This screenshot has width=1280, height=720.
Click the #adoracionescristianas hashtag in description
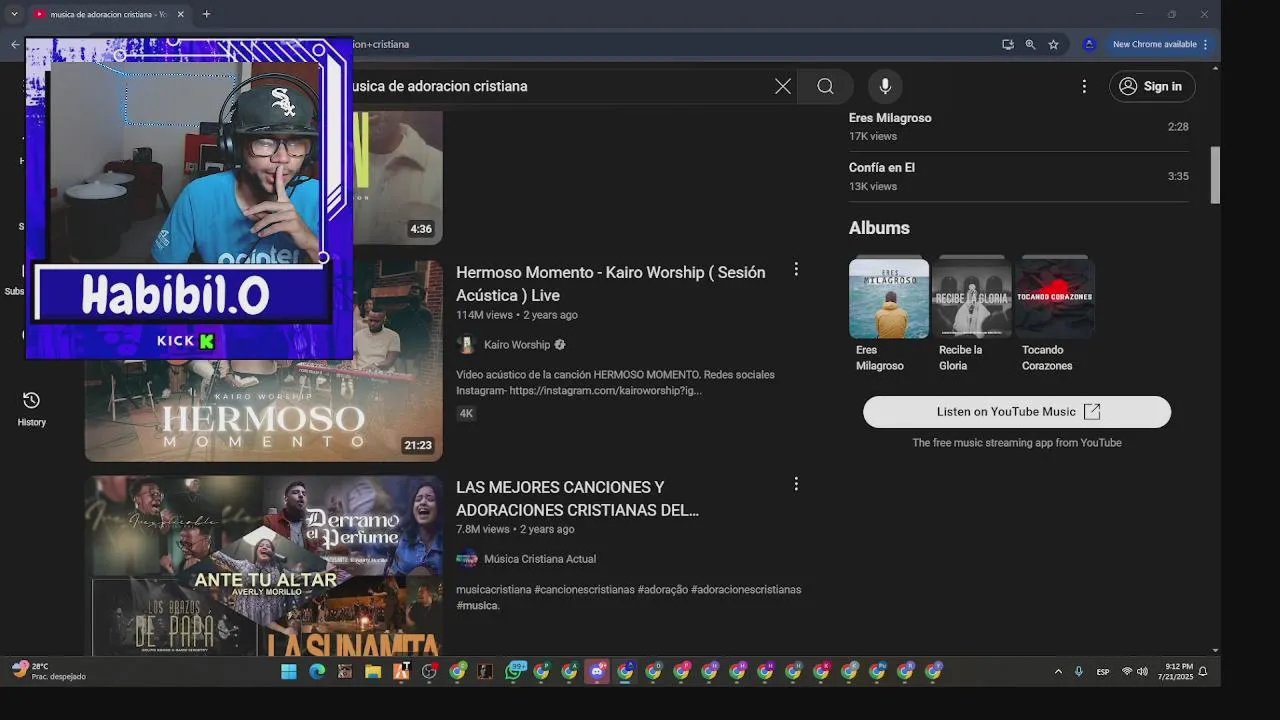point(746,590)
